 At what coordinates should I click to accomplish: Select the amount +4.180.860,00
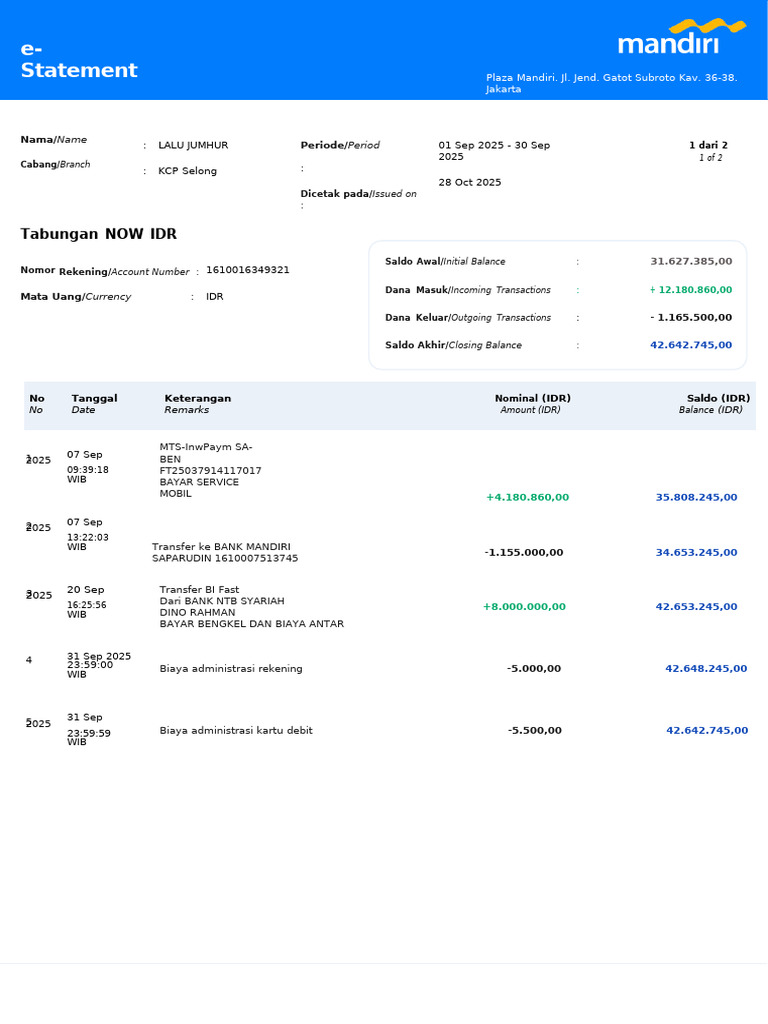click(x=528, y=497)
